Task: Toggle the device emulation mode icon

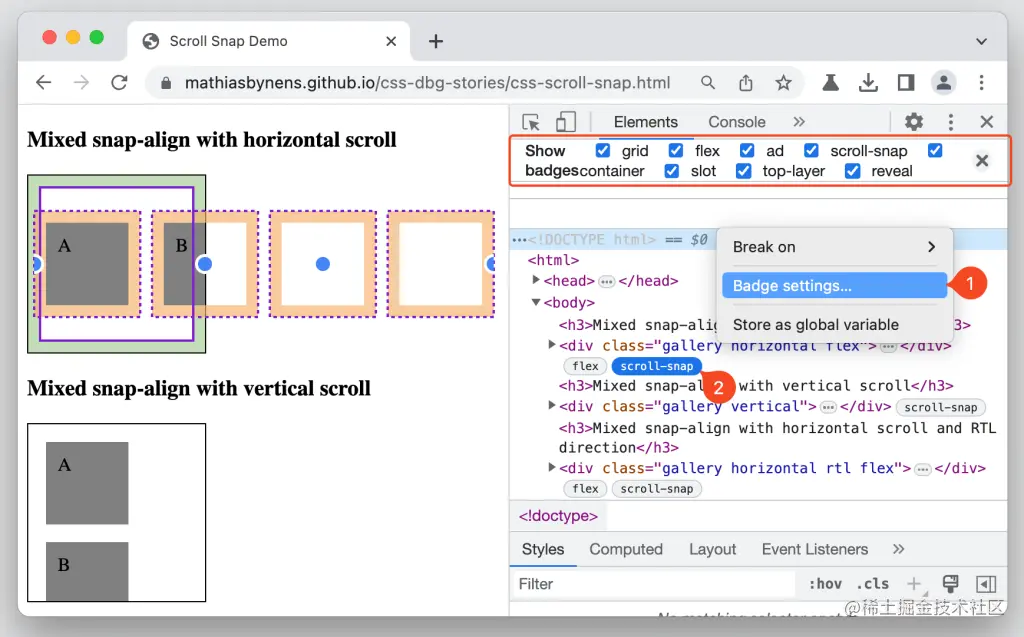Action: click(566, 121)
